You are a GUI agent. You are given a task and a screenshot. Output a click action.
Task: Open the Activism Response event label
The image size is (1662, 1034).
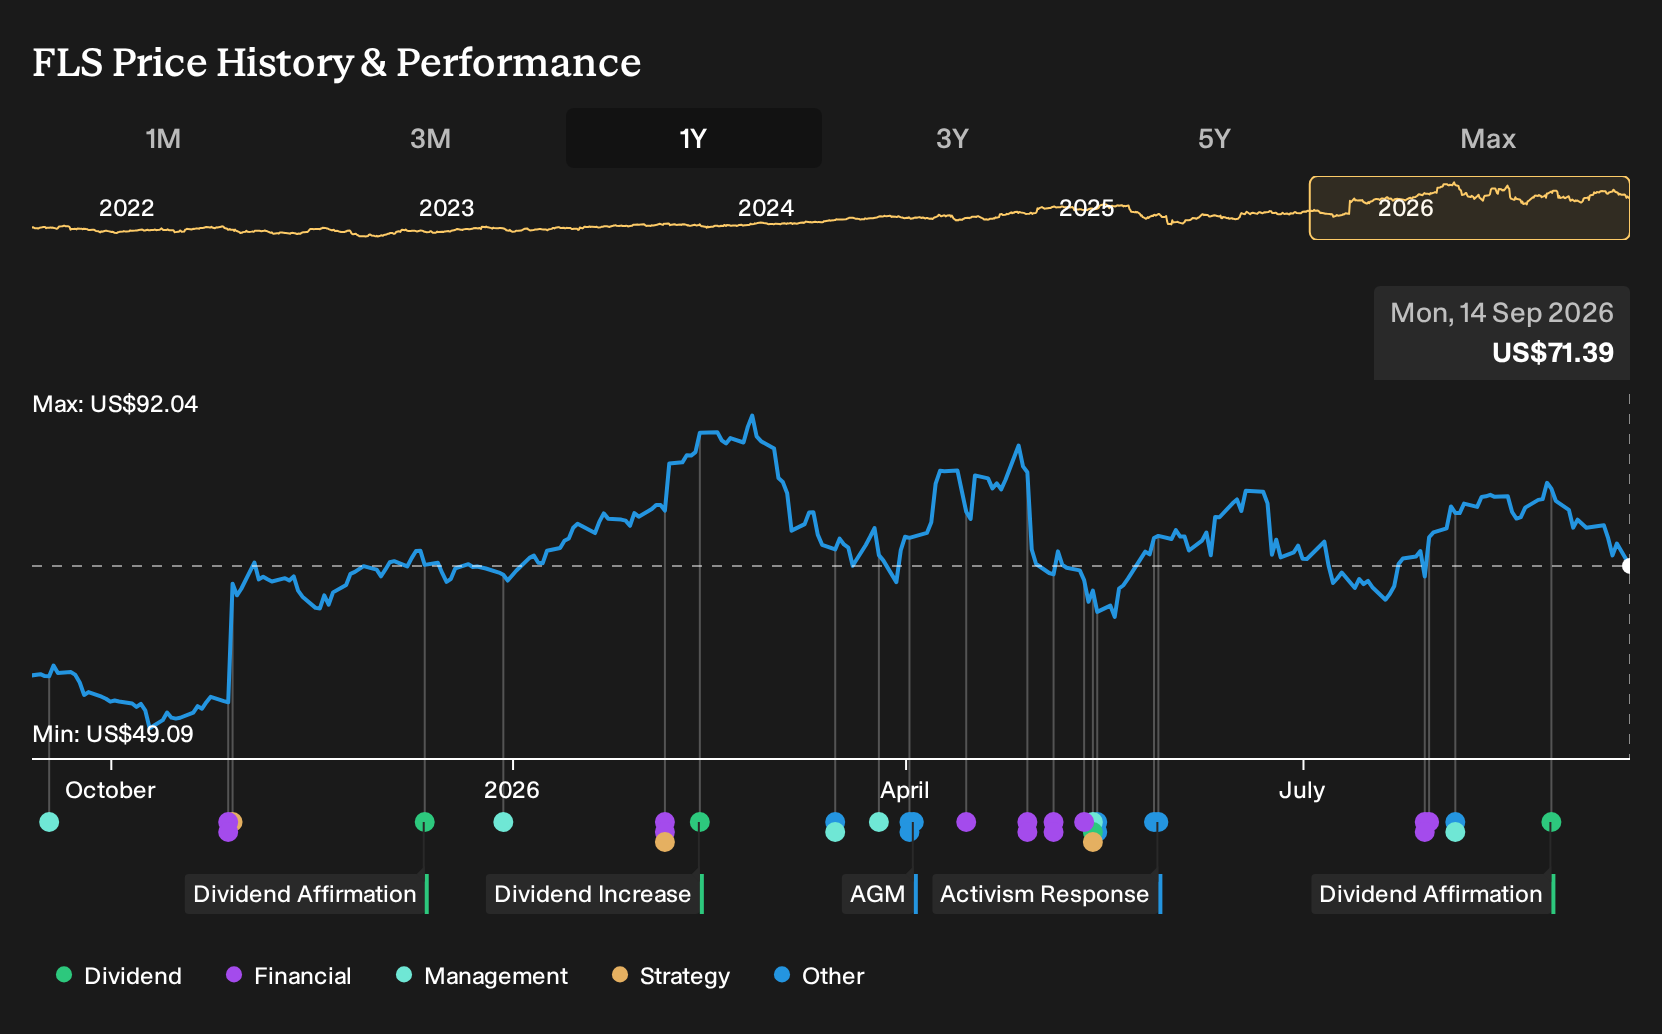[1046, 894]
